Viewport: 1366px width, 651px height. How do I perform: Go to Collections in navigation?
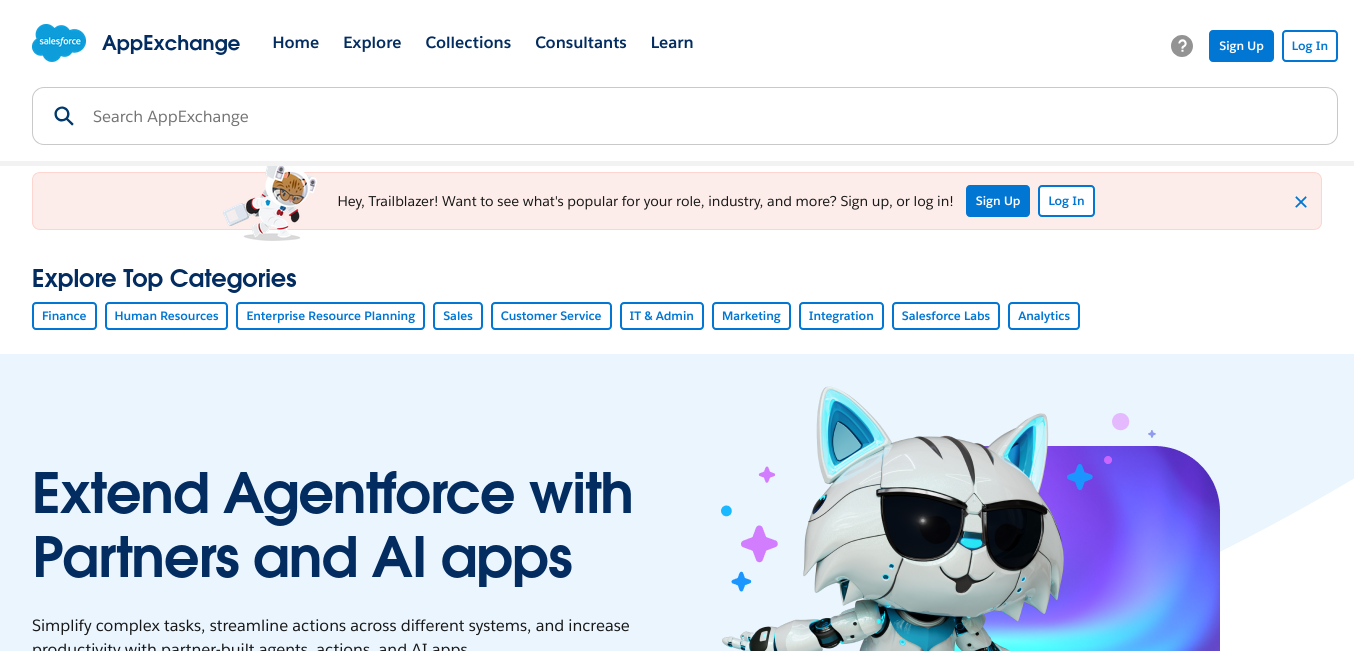[468, 43]
